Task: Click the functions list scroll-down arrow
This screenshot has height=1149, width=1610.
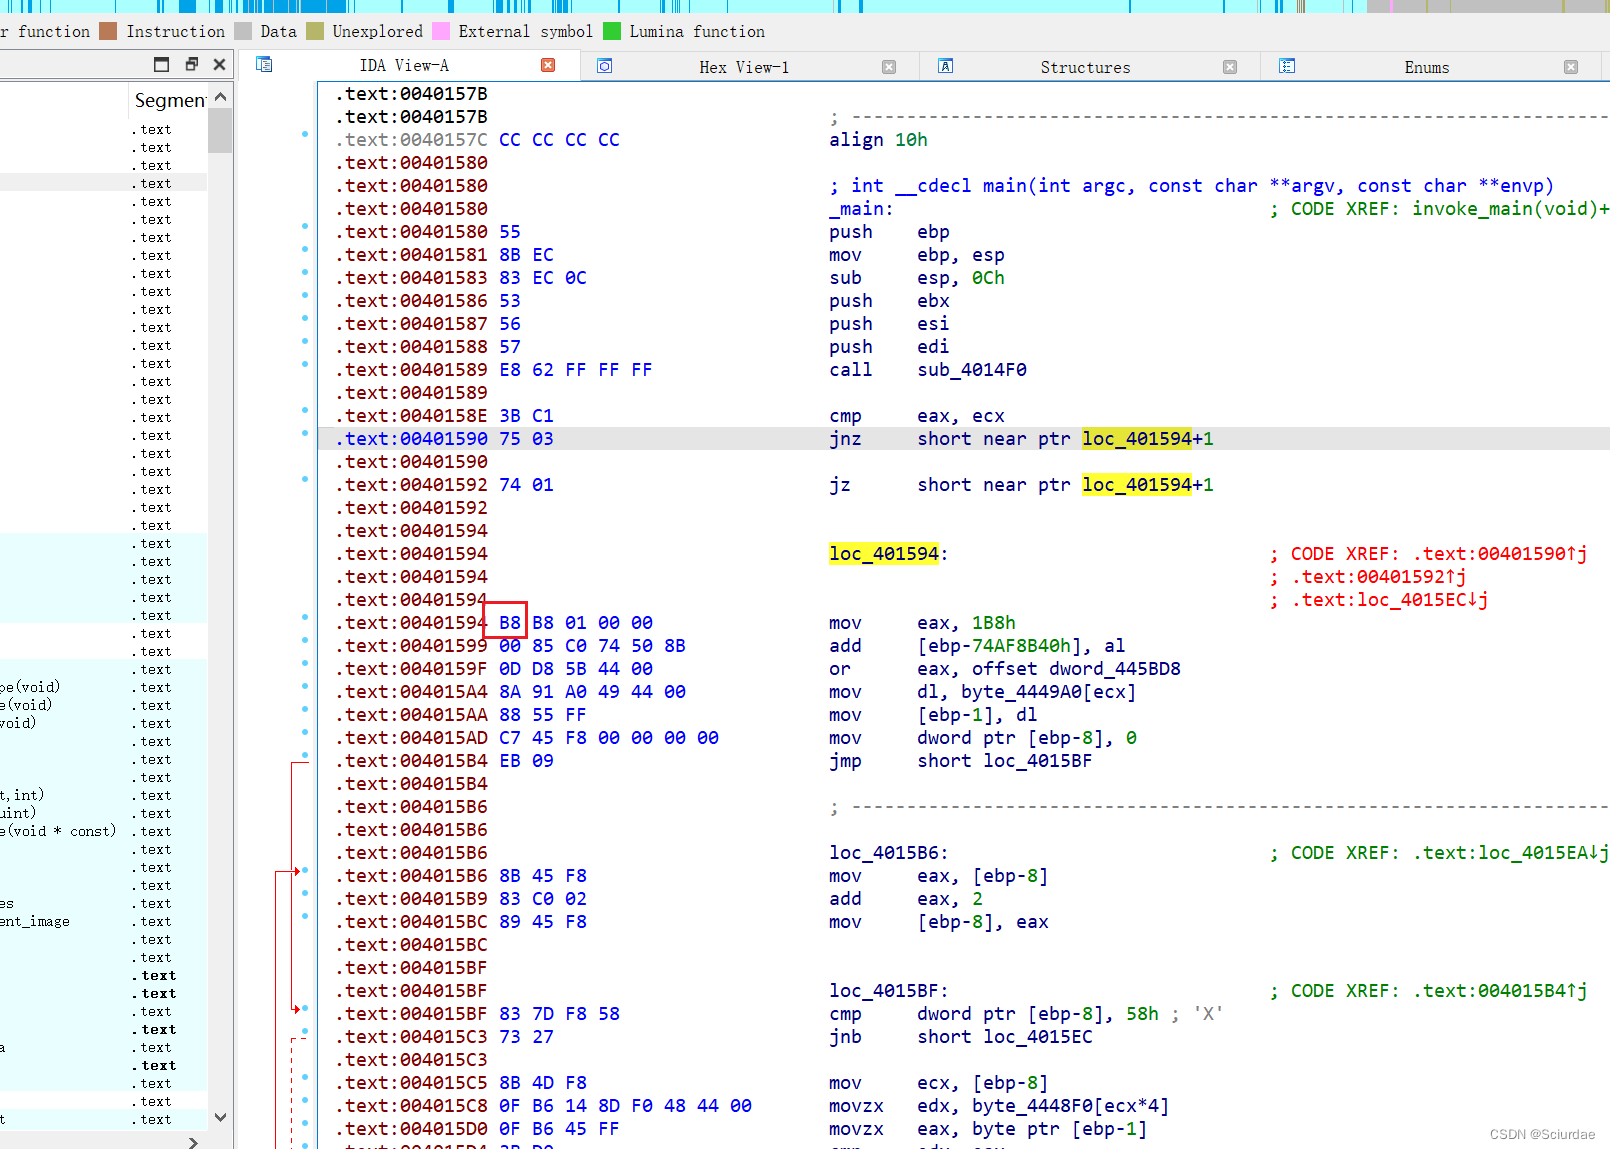Action: [221, 1117]
